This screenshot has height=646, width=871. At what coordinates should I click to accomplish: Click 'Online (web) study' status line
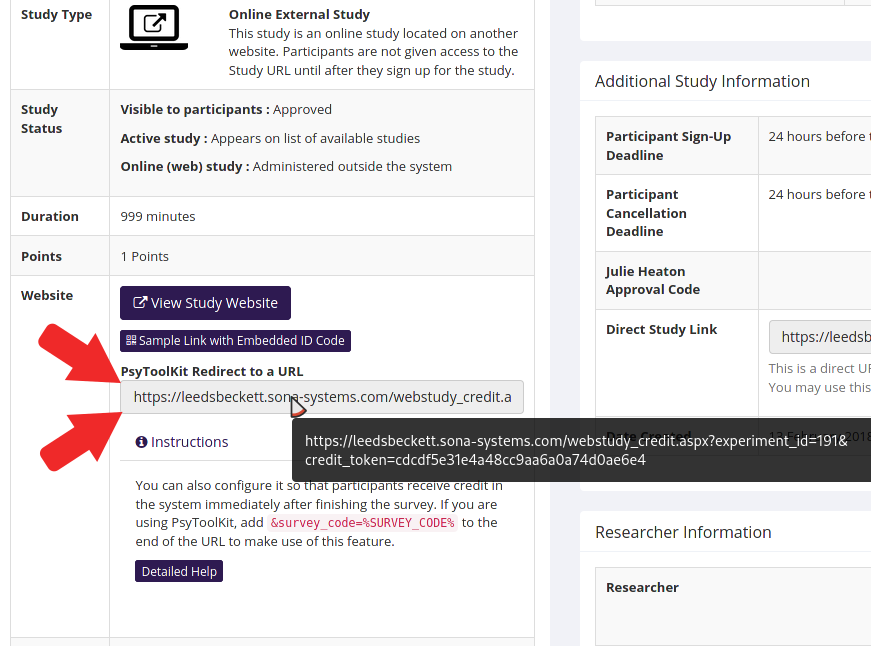tap(286, 167)
